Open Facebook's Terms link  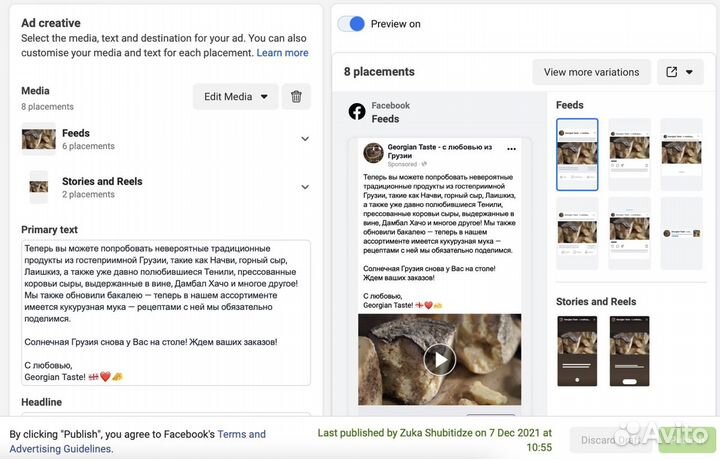point(241,434)
